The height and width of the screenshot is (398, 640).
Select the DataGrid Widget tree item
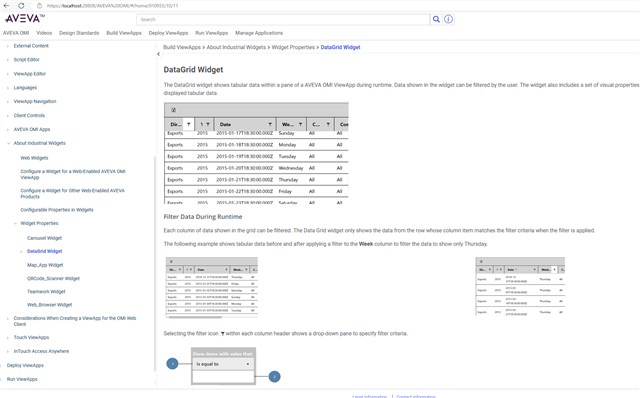[x=44, y=251]
